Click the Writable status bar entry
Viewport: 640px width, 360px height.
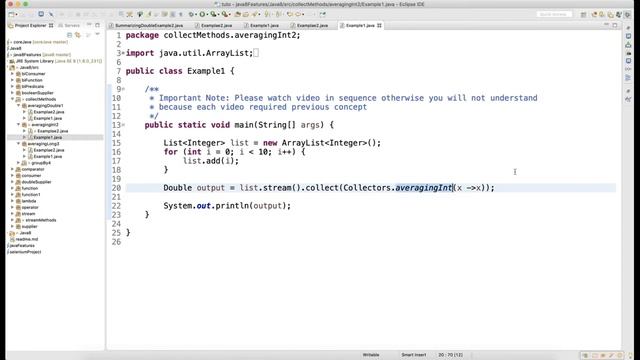pyautogui.click(x=371, y=355)
